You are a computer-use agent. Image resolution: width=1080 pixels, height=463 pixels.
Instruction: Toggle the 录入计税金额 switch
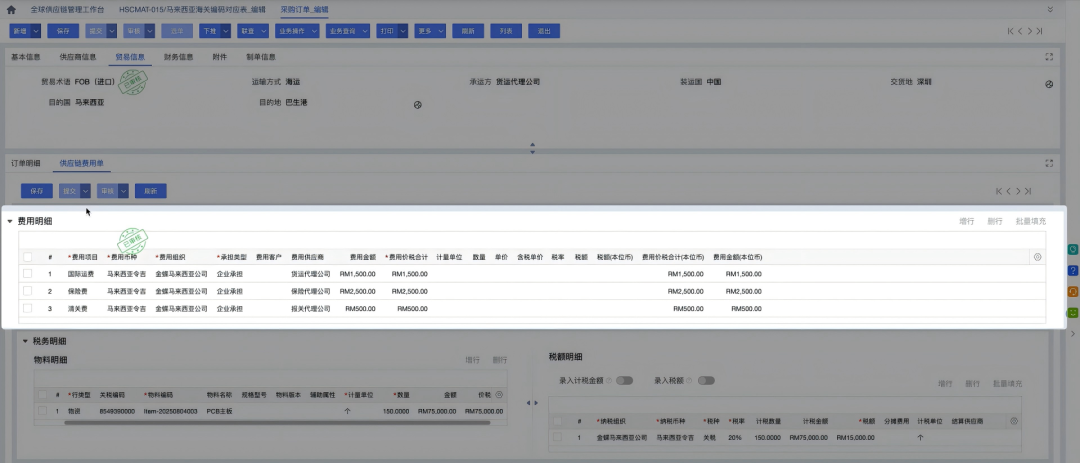(x=625, y=380)
